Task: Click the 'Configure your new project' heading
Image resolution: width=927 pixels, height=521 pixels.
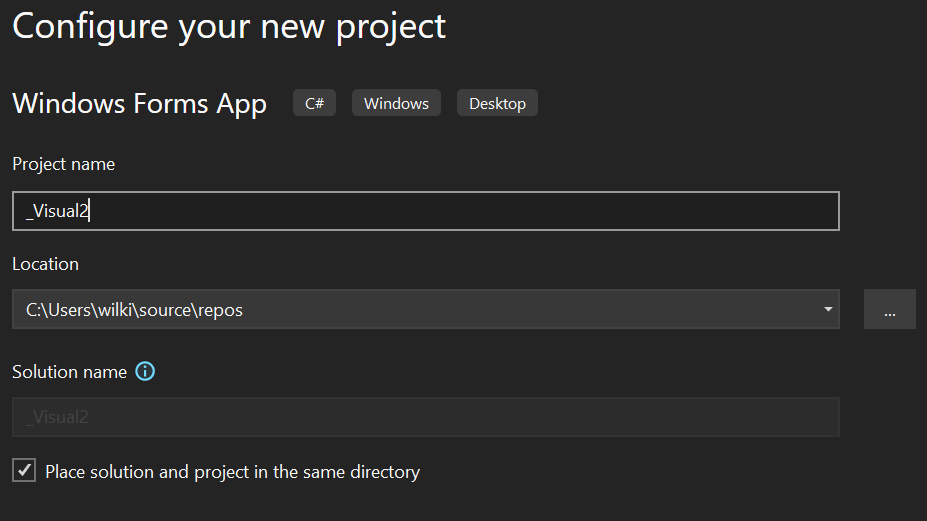Action: pos(229,27)
